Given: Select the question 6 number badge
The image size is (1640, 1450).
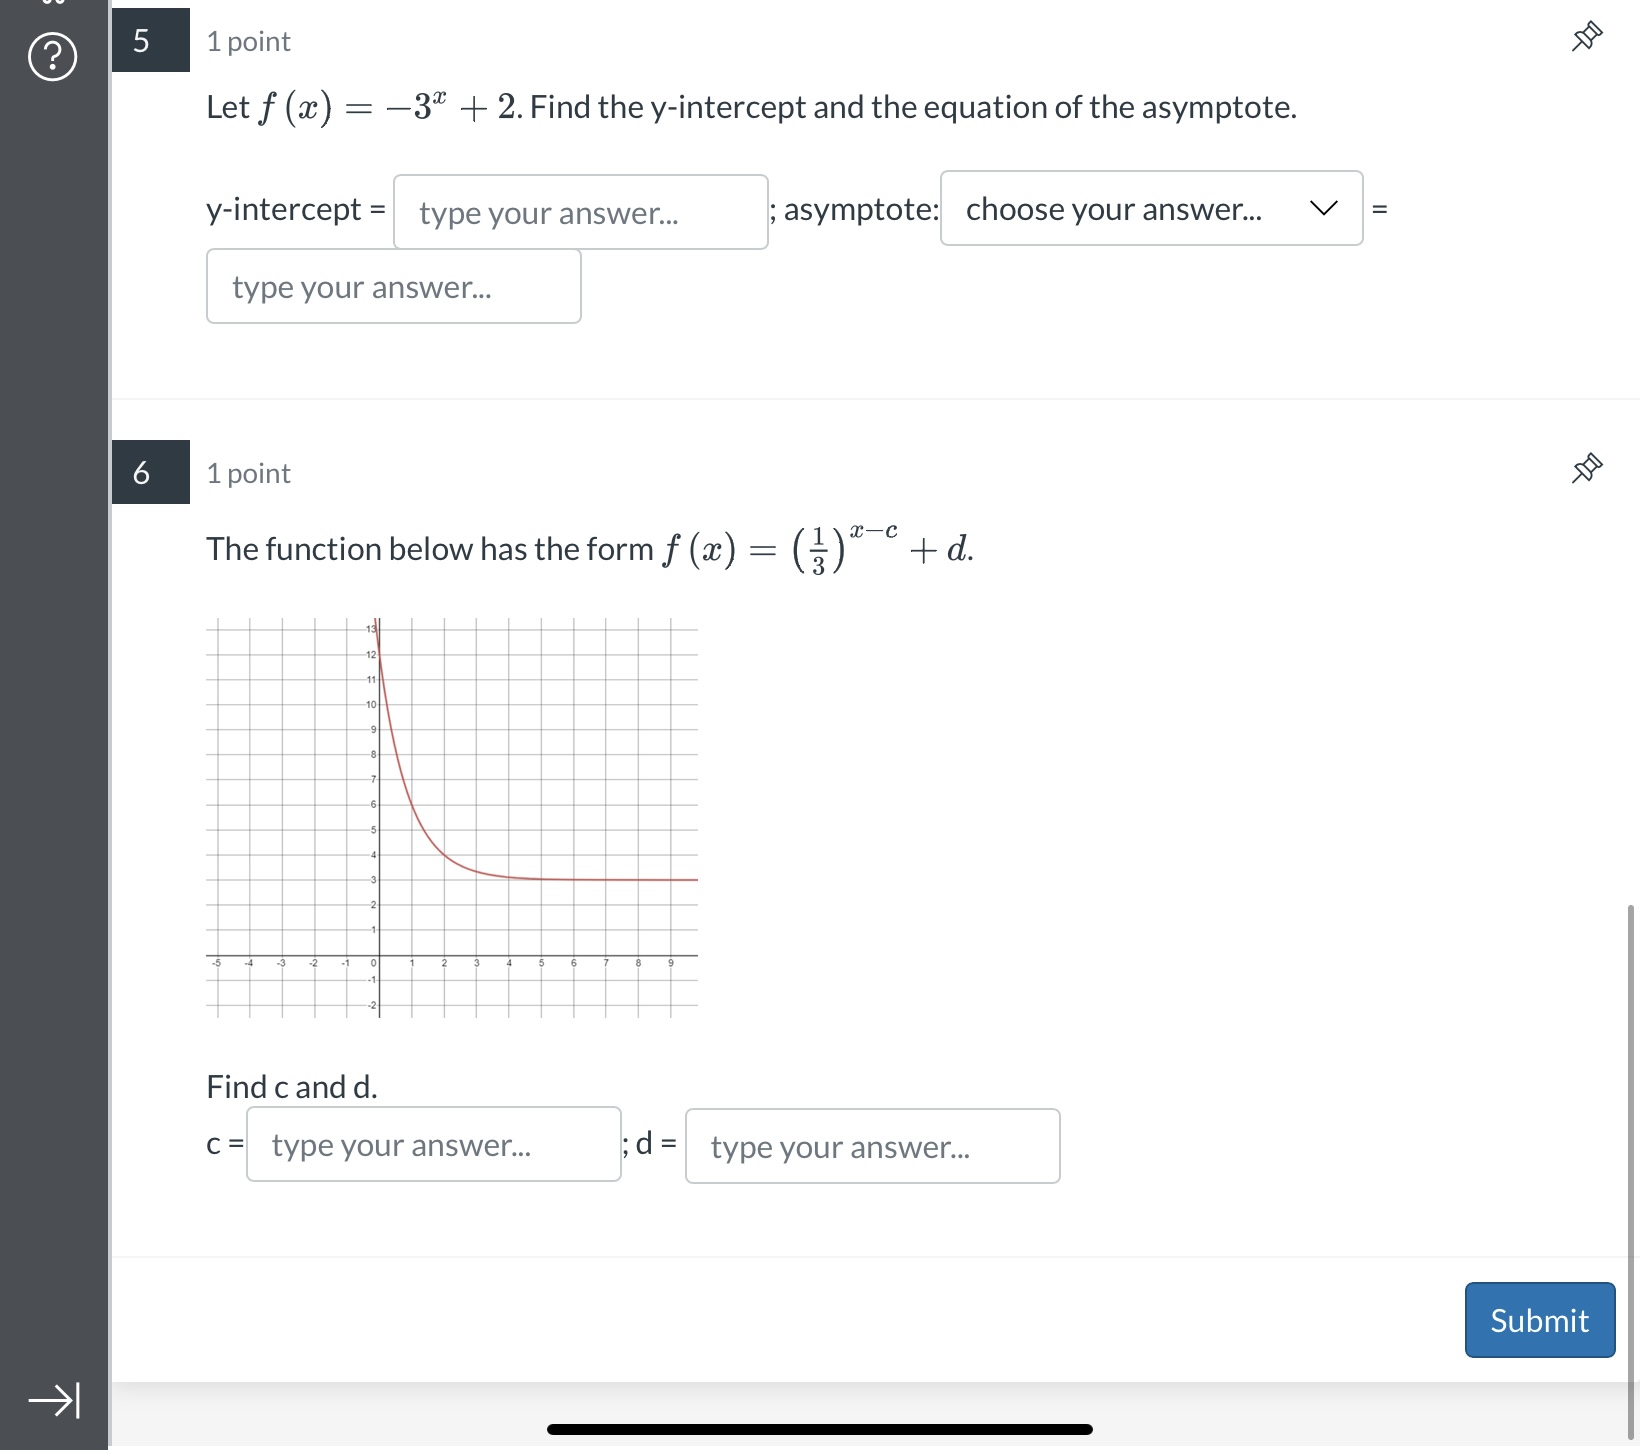Looking at the screenshot, I should point(149,472).
